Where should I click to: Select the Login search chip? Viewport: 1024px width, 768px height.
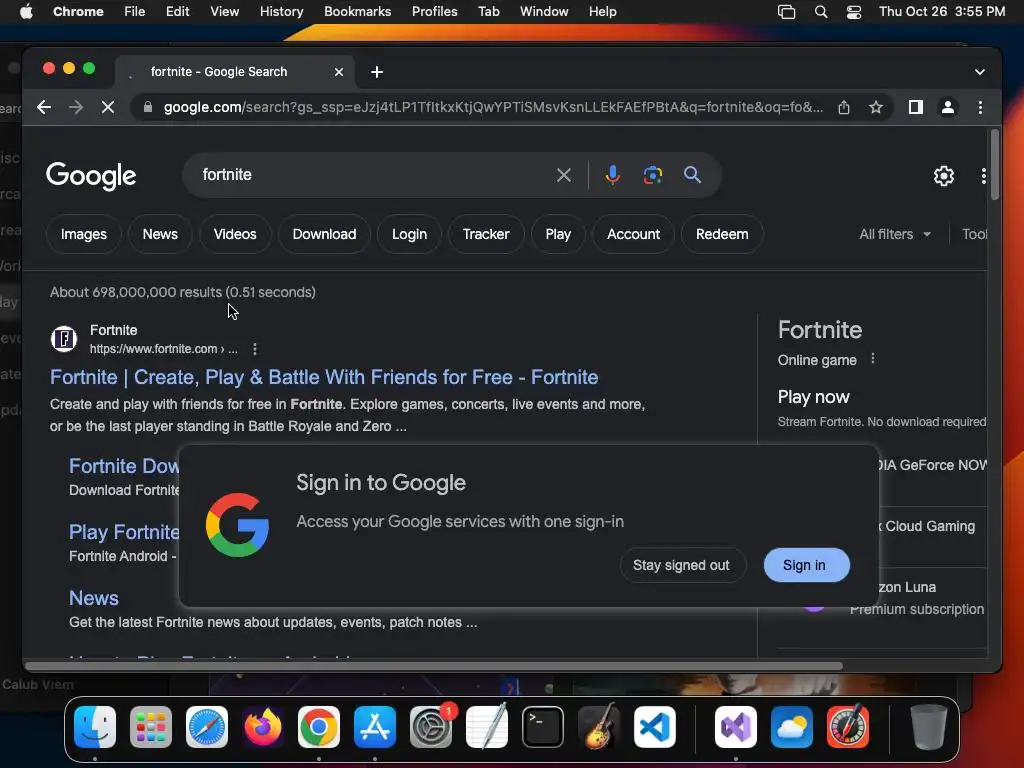pos(409,234)
